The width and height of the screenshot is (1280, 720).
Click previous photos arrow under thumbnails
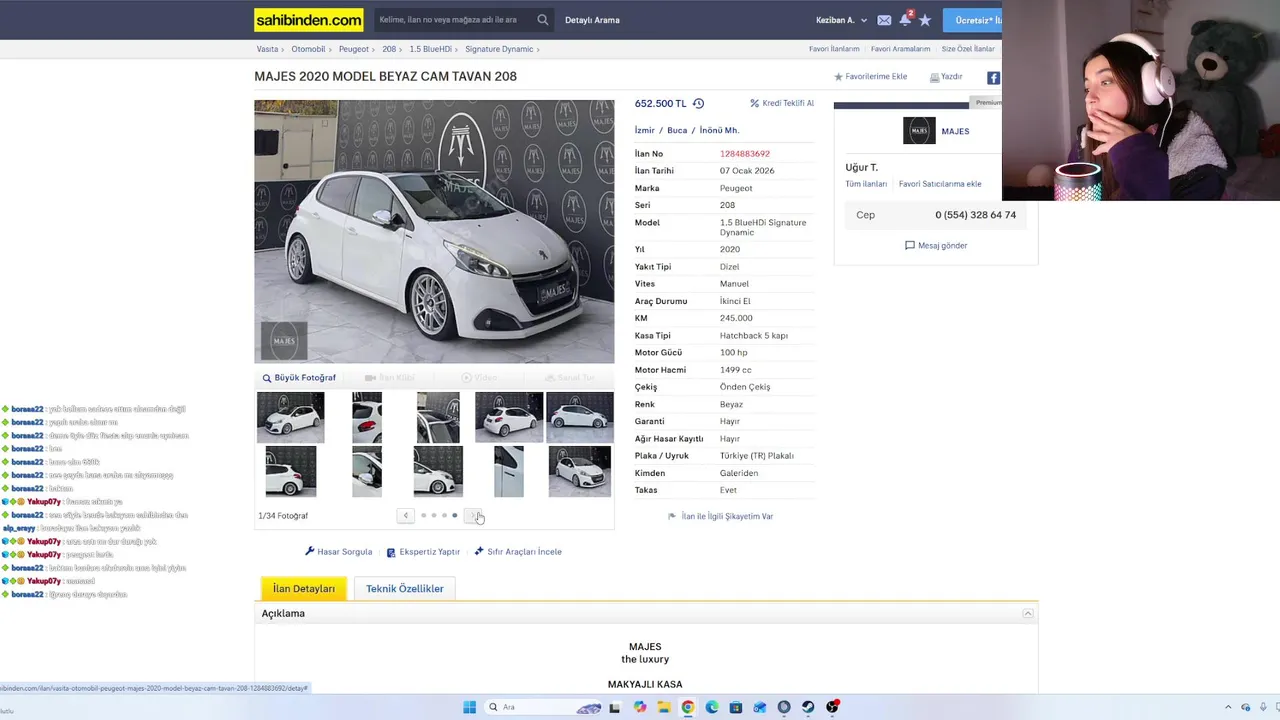[x=405, y=516]
